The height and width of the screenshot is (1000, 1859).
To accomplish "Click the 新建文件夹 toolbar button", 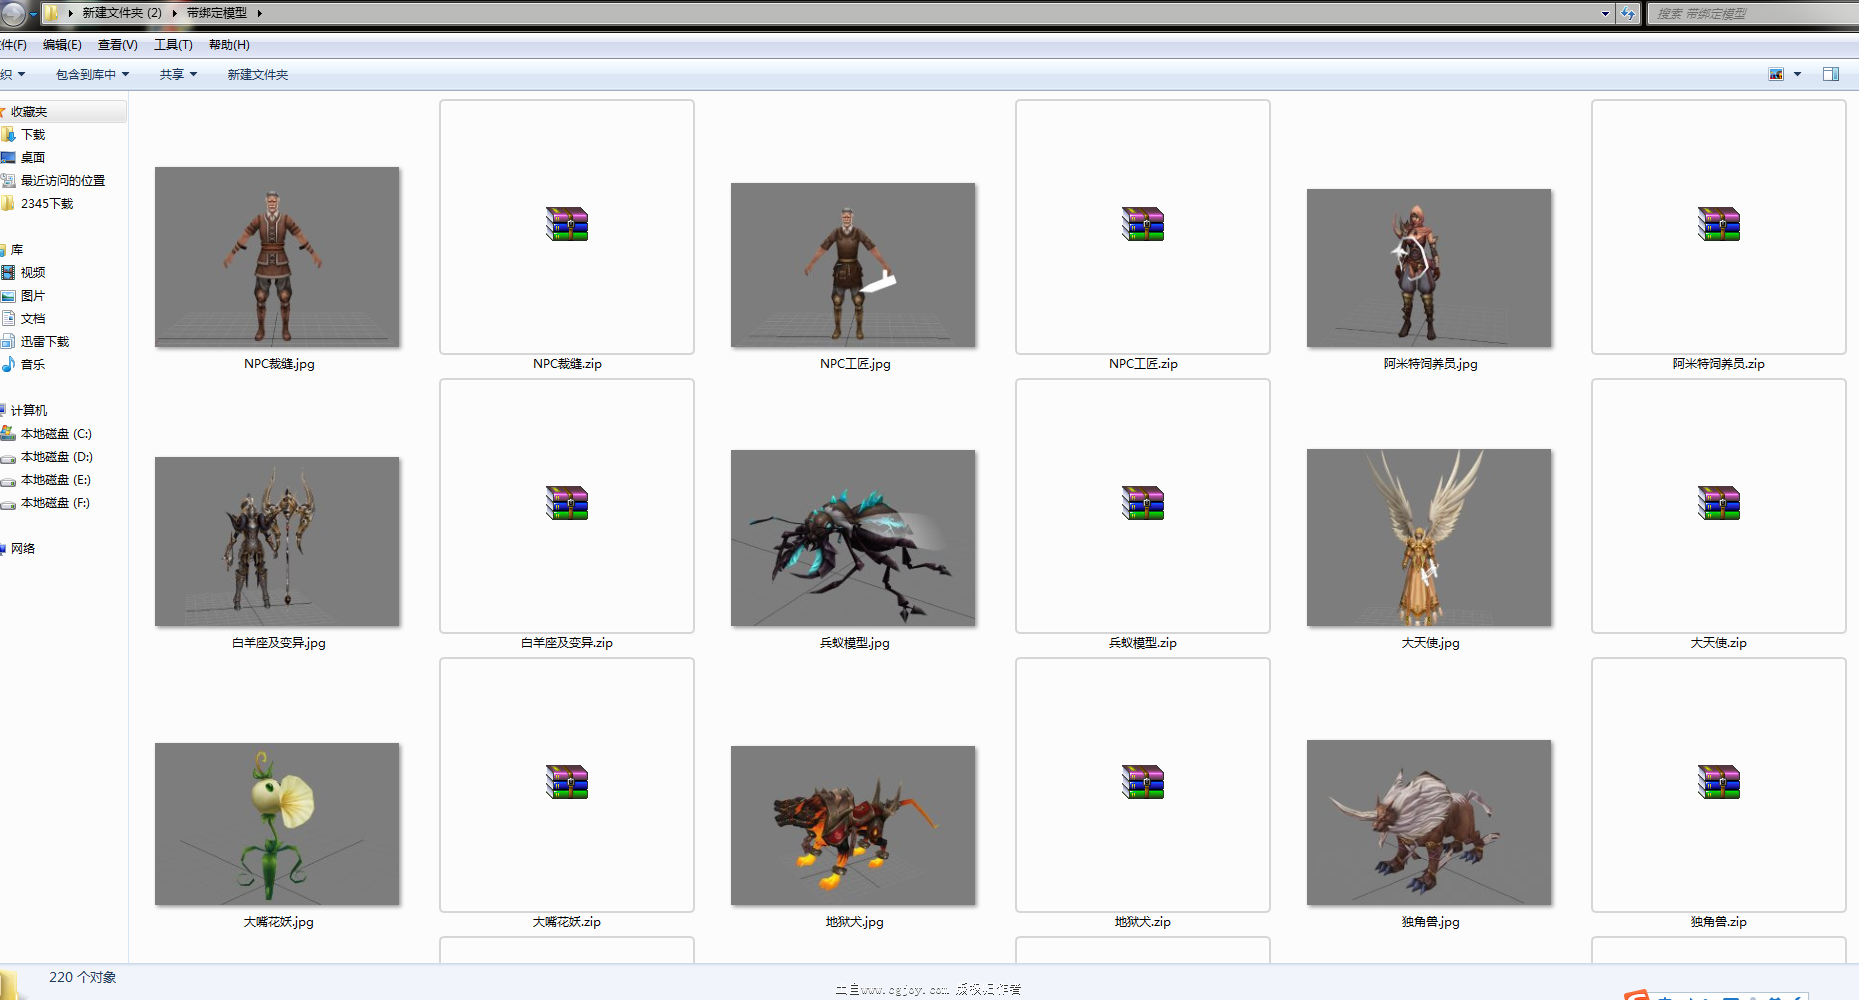I will pyautogui.click(x=257, y=75).
